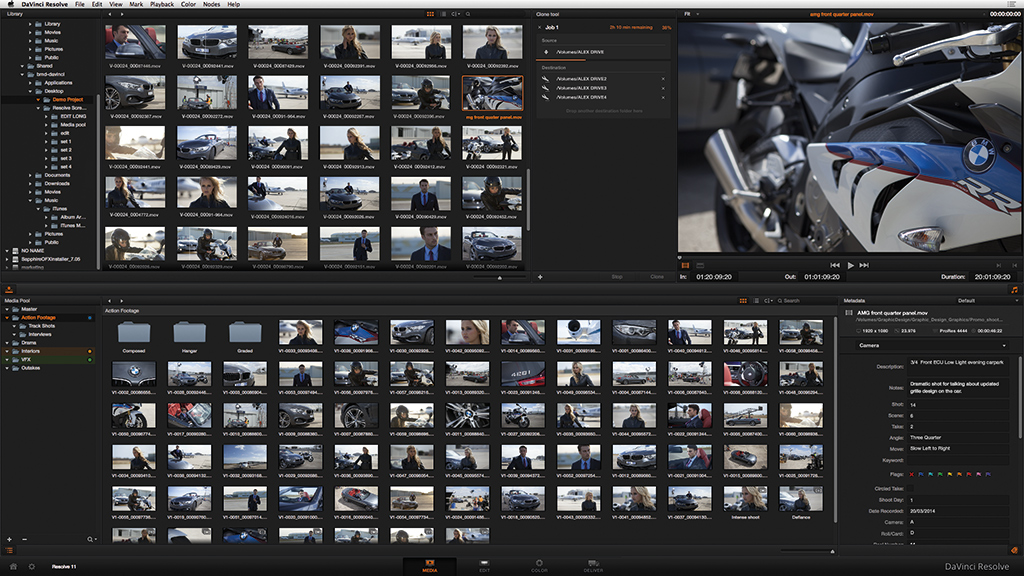
Task: Click the magnifier icon below the bin list
Action: point(90,539)
